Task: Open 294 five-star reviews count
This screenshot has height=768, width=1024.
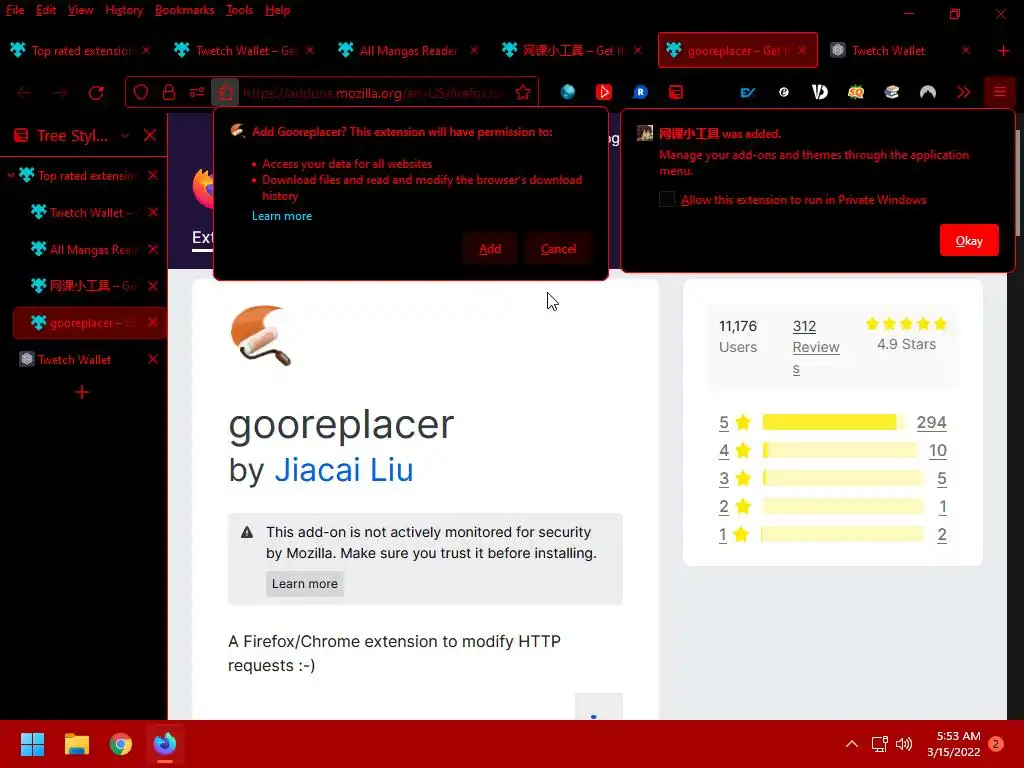Action: (931, 423)
